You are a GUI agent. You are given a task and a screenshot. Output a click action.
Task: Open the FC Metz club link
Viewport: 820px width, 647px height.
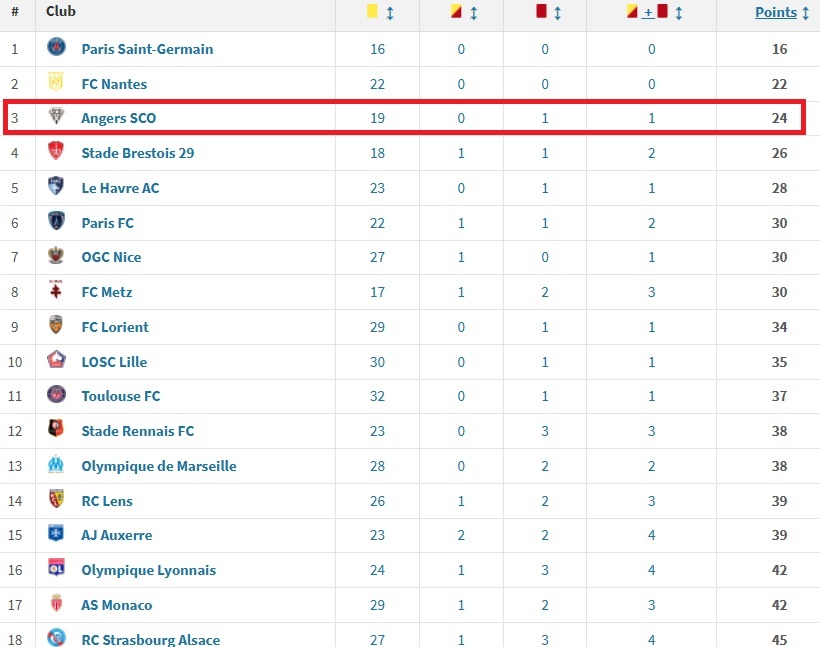(107, 292)
